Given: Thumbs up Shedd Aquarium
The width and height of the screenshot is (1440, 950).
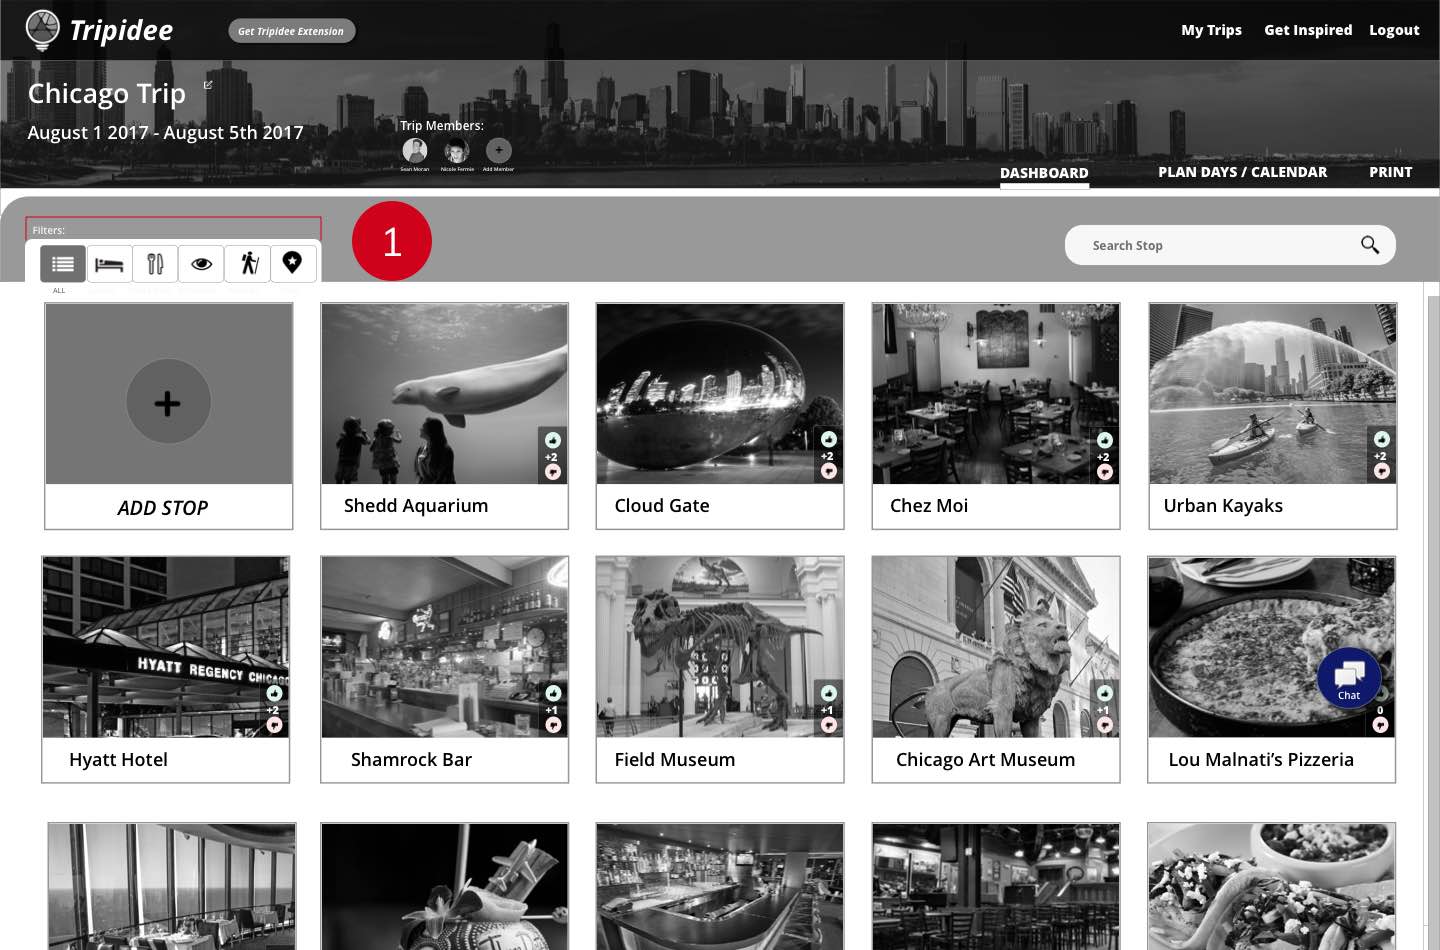Looking at the screenshot, I should (x=552, y=440).
